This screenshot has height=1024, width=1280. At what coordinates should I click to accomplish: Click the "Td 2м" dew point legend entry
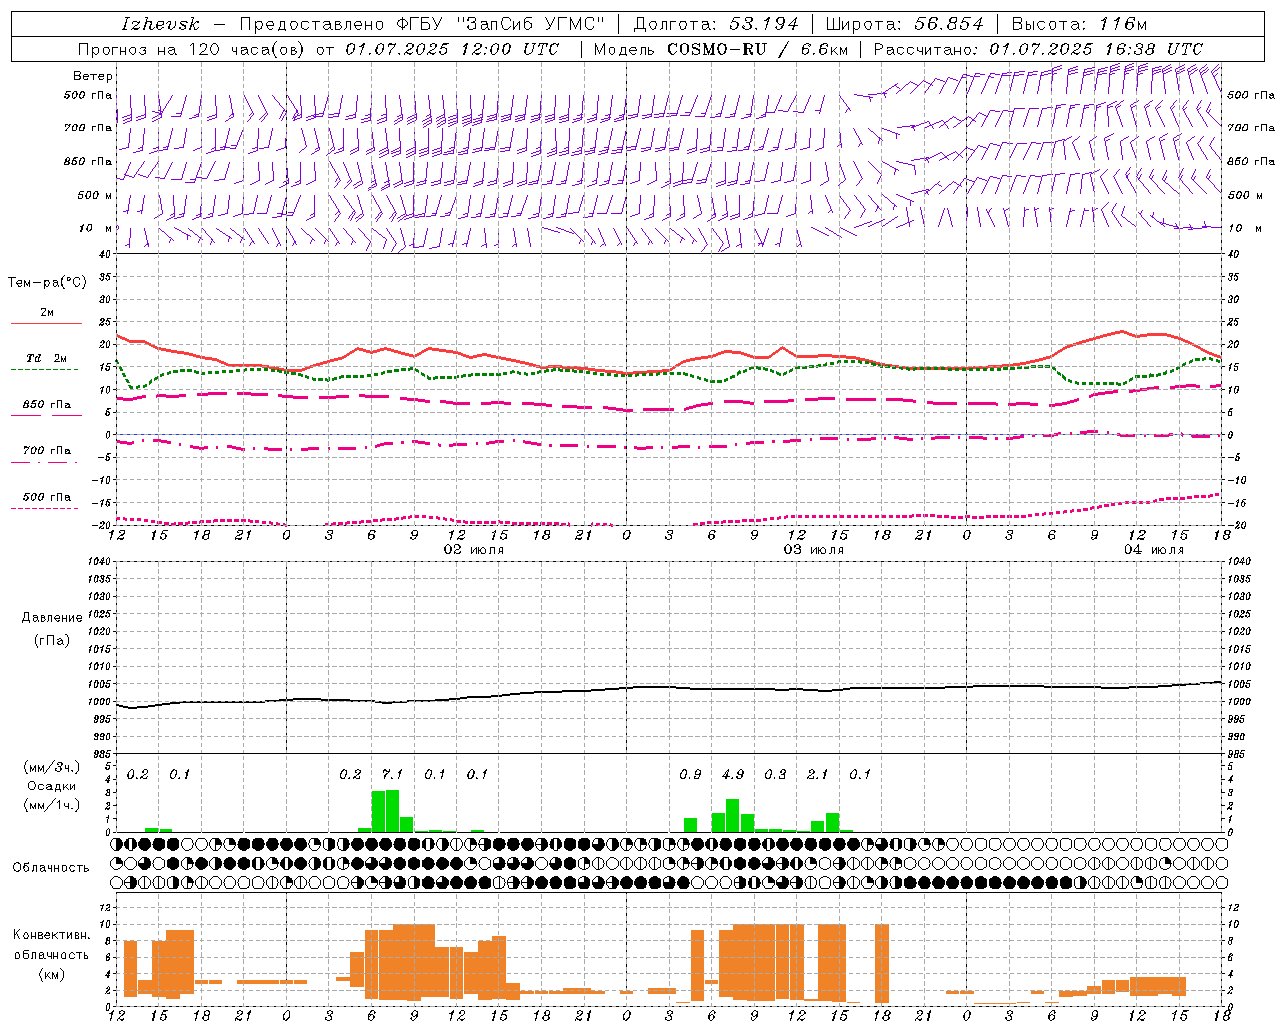[46, 358]
